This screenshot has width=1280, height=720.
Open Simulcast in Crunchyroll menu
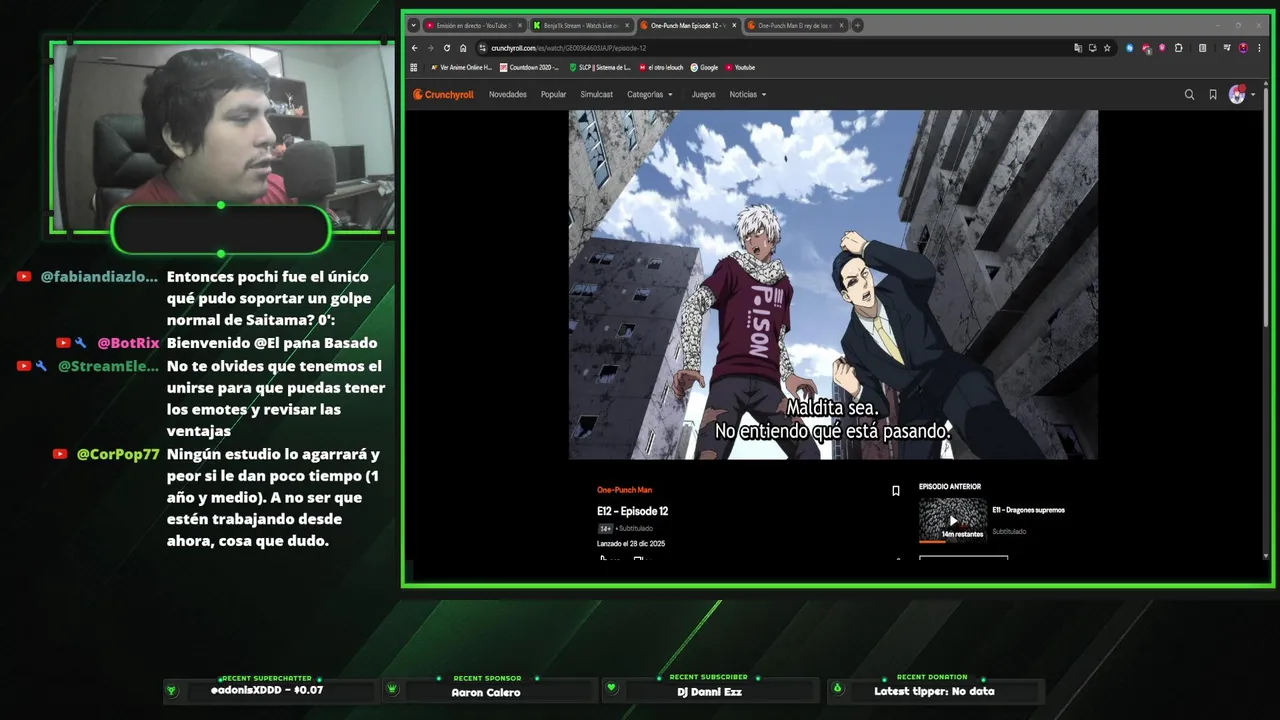click(x=597, y=95)
